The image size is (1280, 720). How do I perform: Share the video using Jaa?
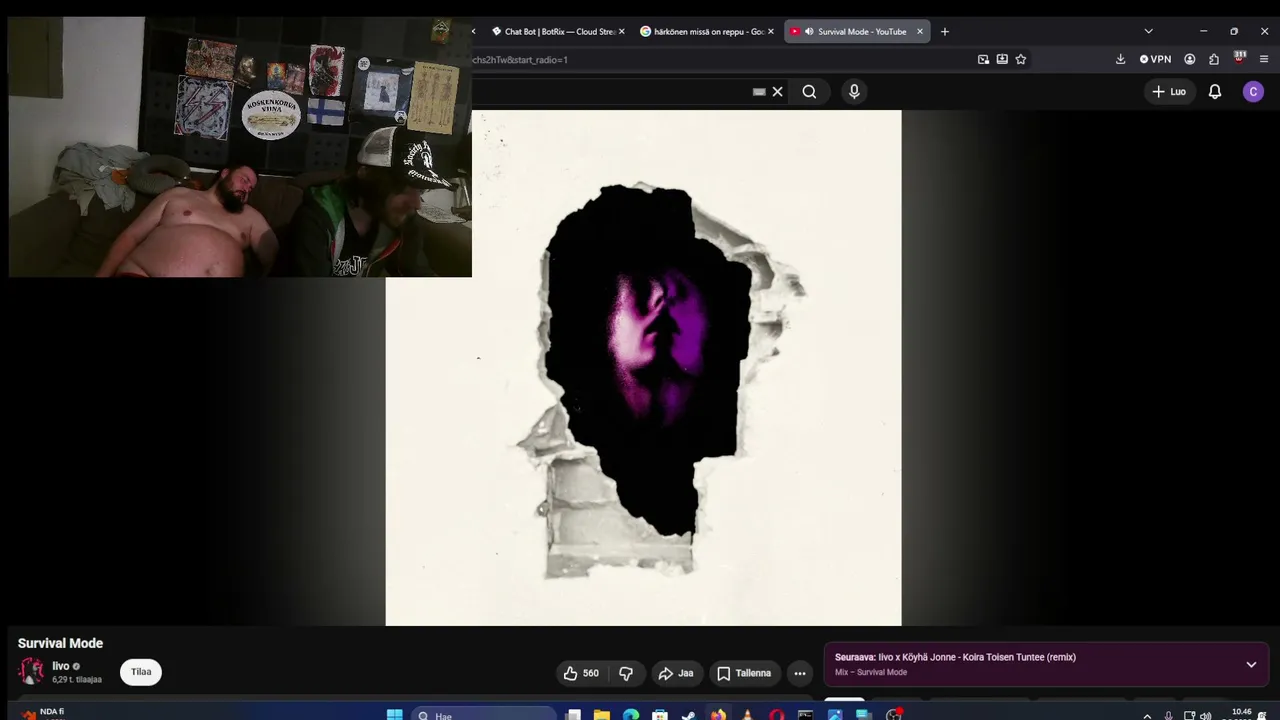(x=675, y=673)
